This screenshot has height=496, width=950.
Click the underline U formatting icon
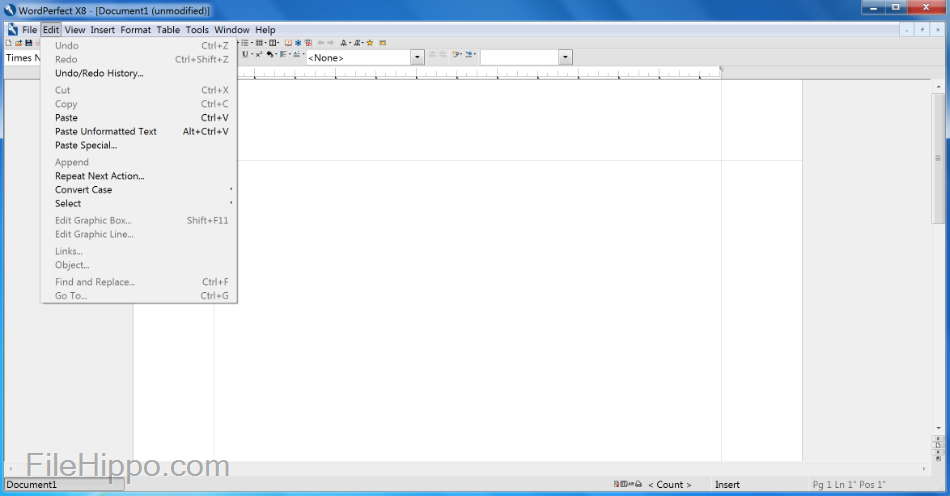(x=245, y=55)
